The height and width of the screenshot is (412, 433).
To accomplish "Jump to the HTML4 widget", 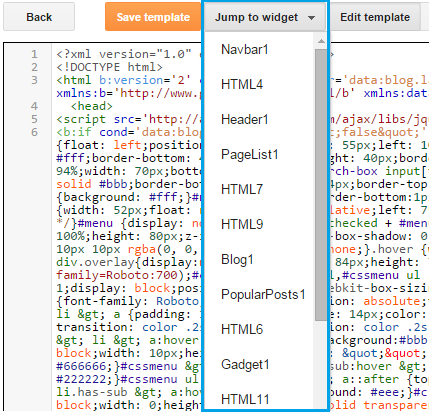I will point(242,84).
